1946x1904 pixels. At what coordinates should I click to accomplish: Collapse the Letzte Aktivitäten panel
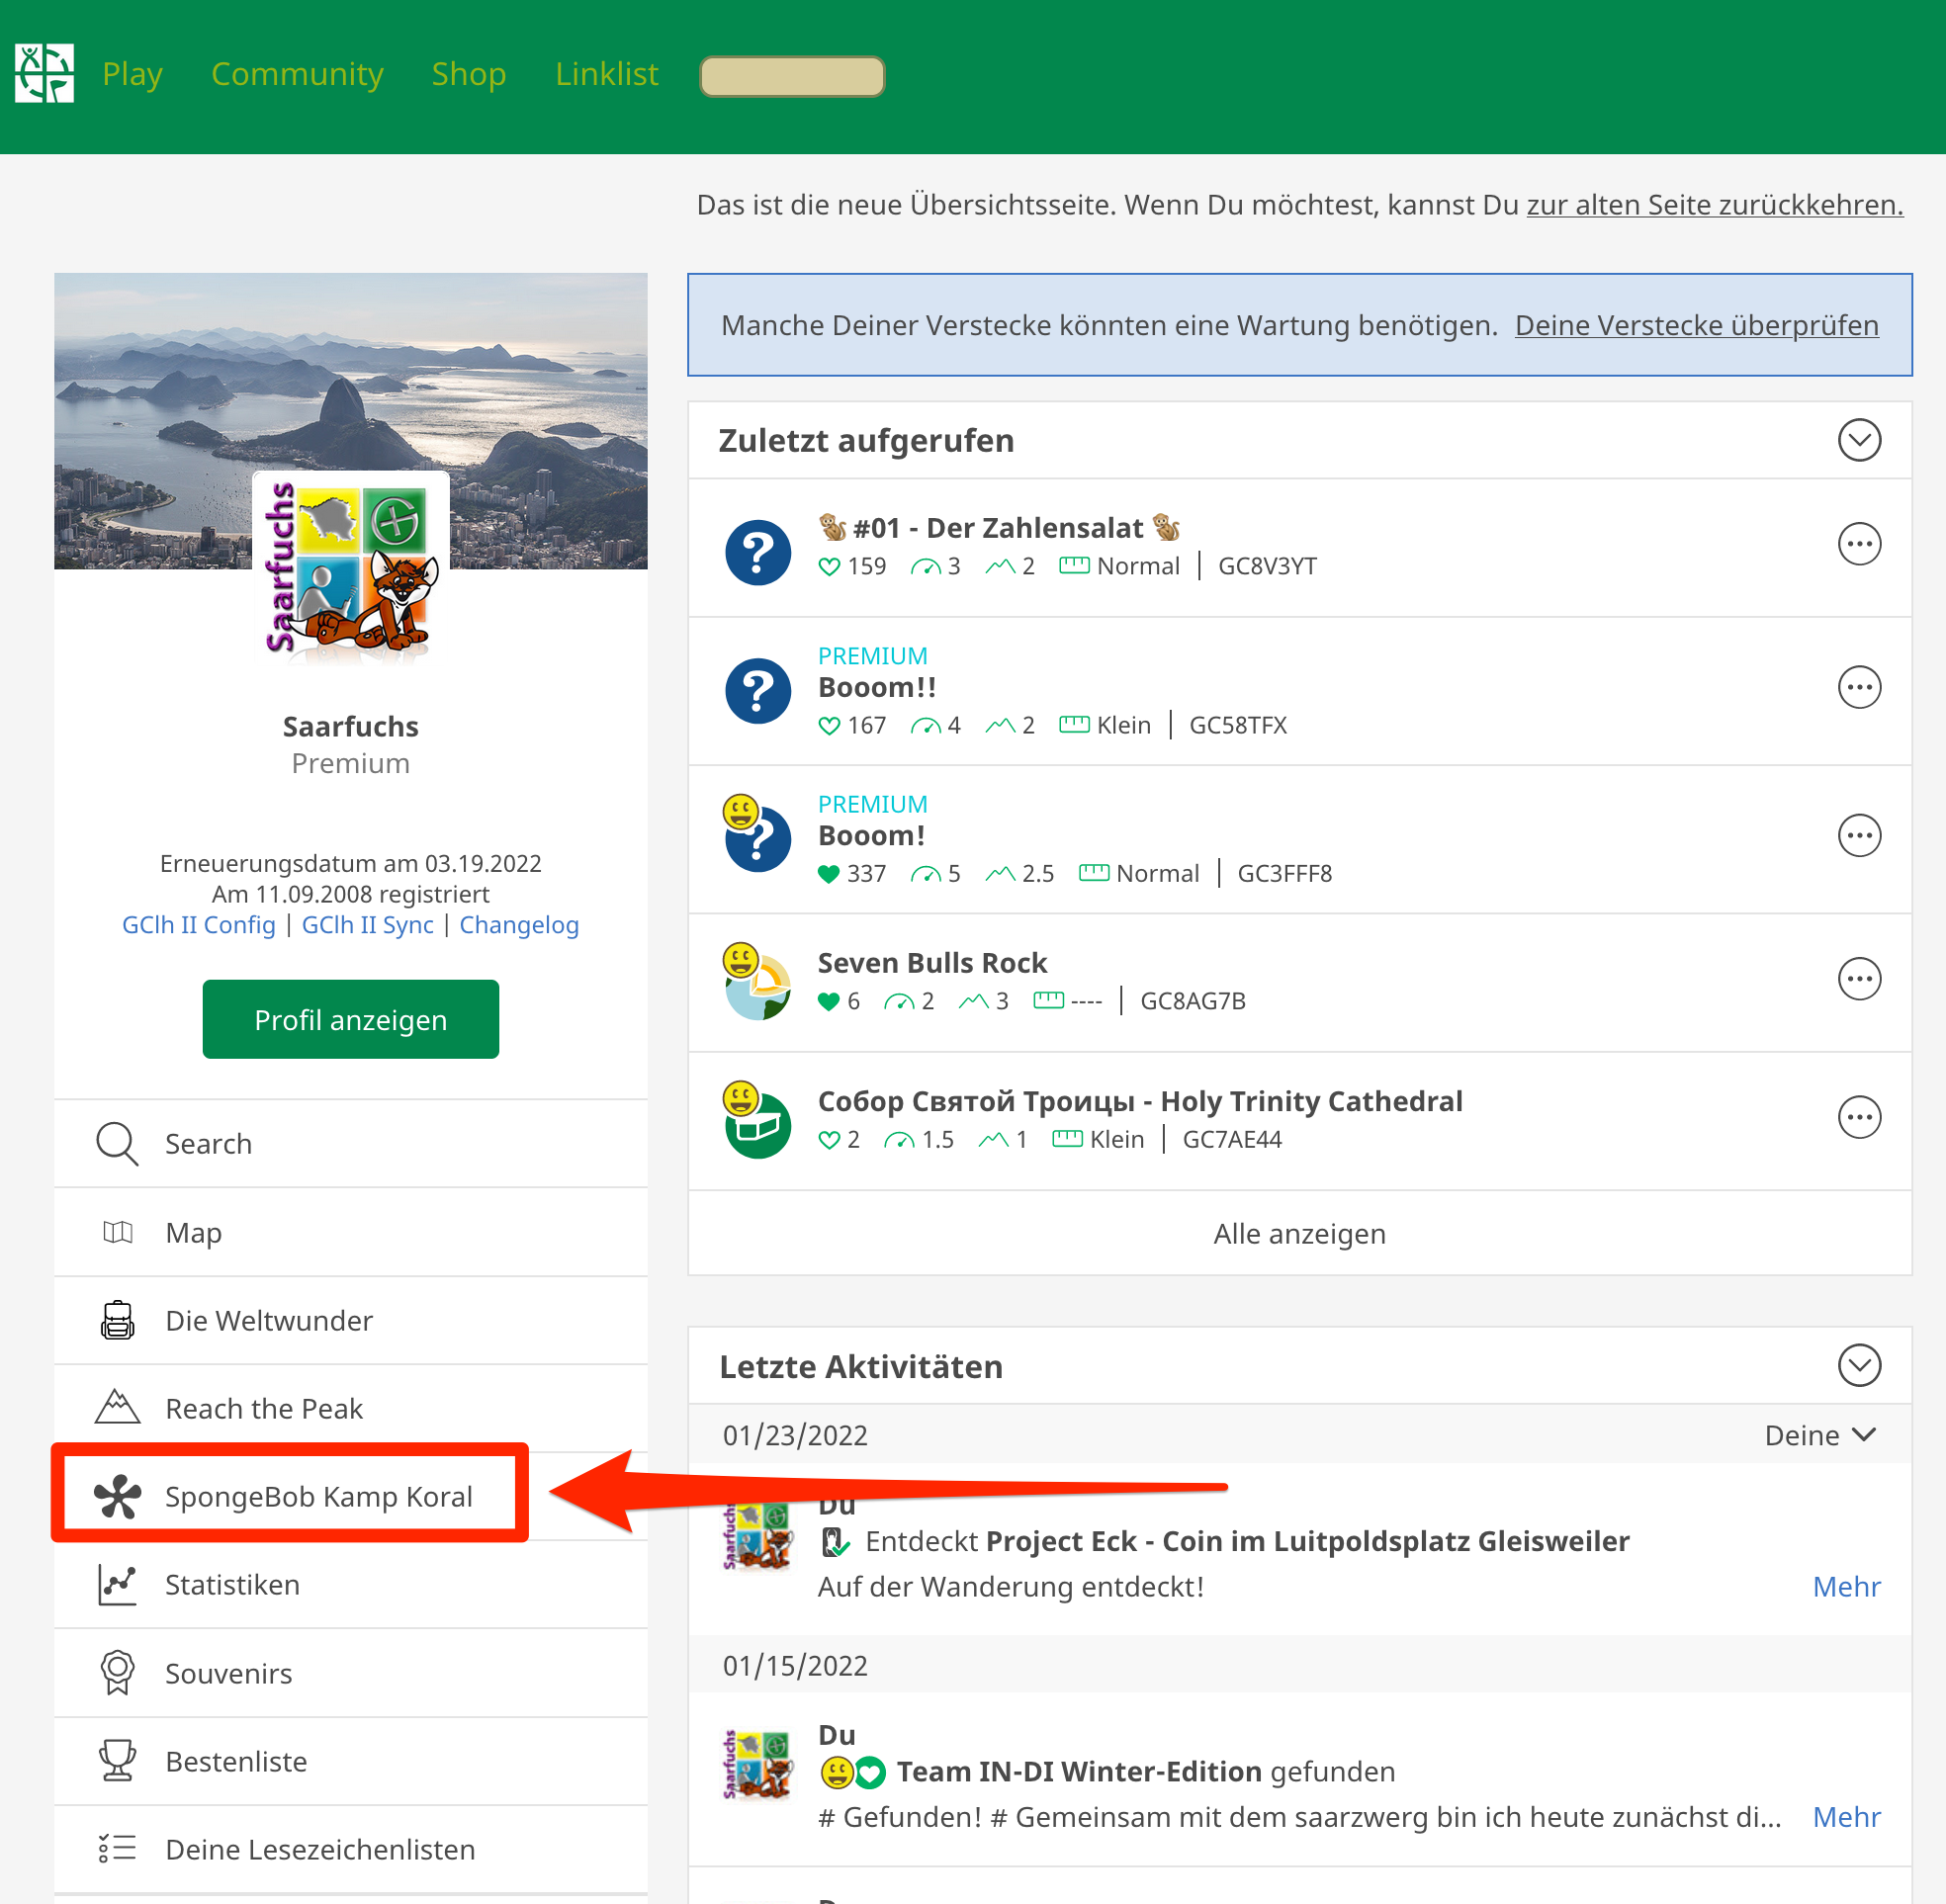[1859, 1365]
